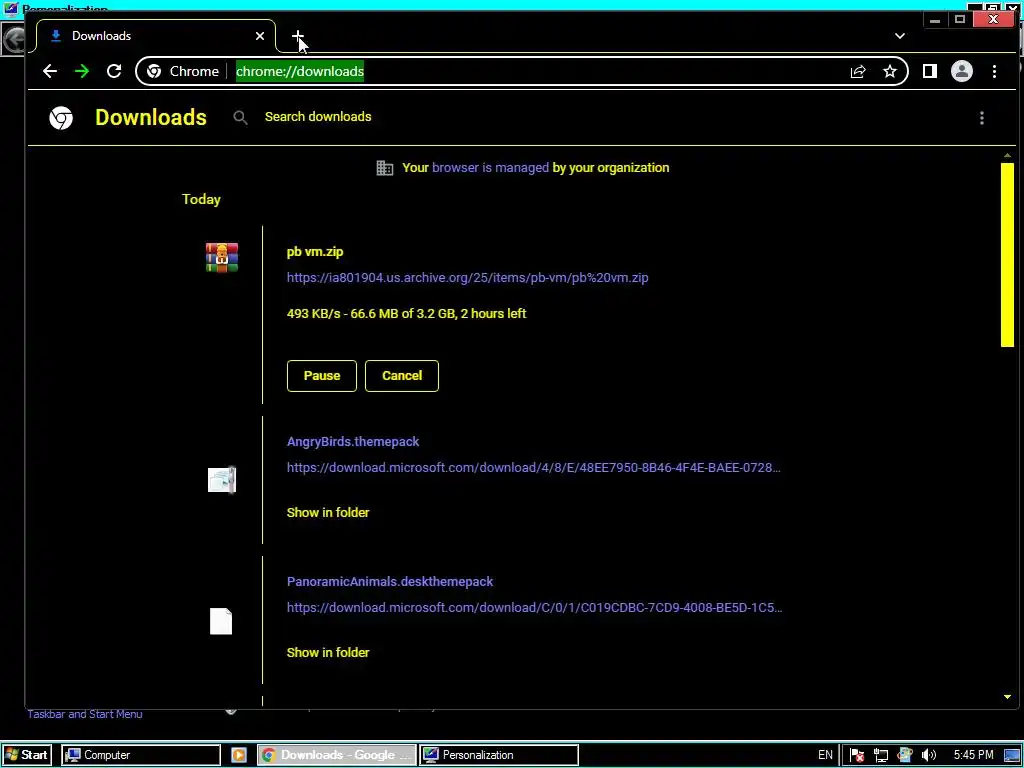Click the share page icon
The width and height of the screenshot is (1024, 768).
point(858,71)
